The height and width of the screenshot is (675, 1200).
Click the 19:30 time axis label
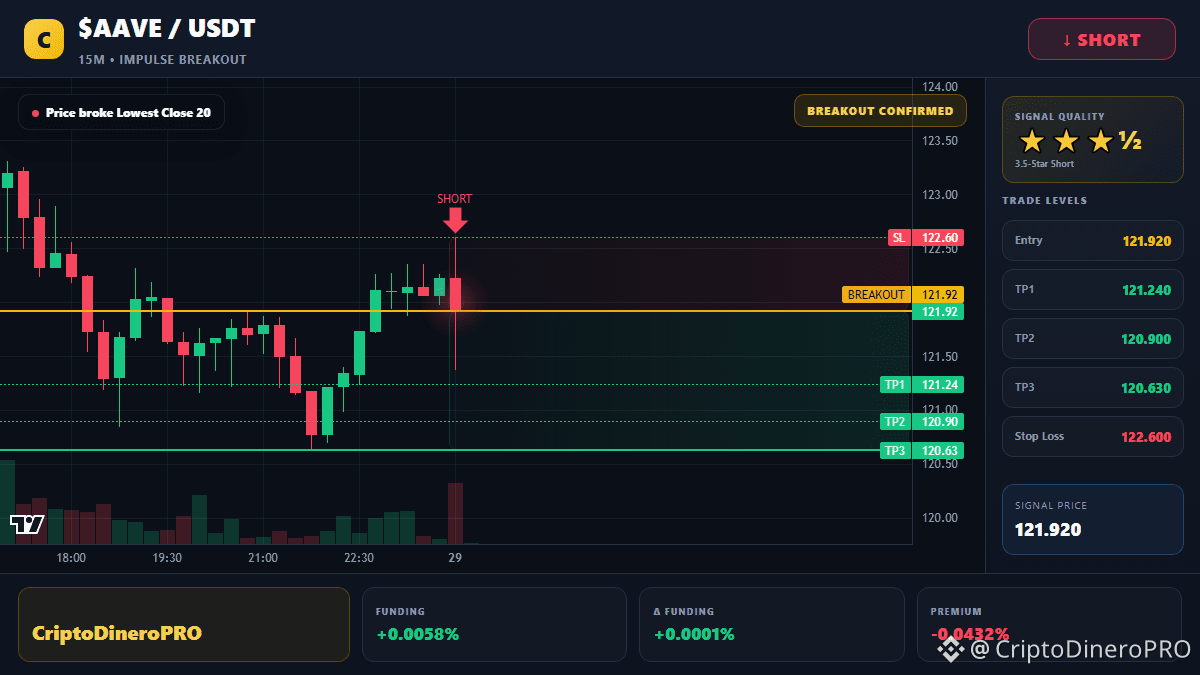[x=166, y=558]
